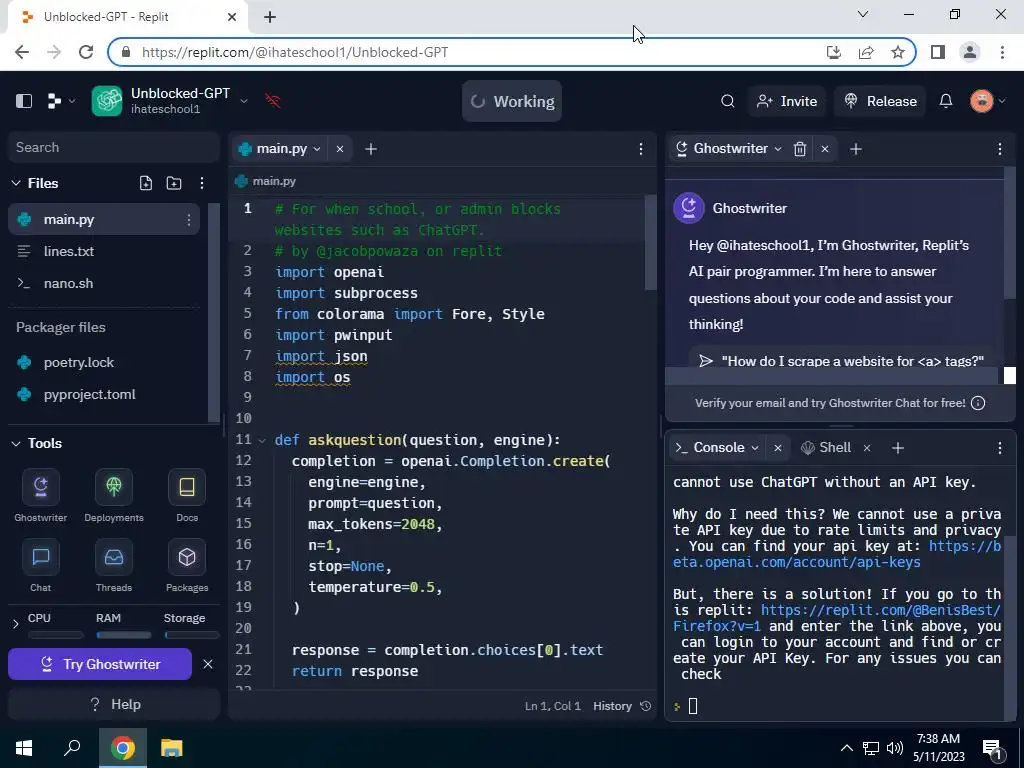Screen dimensions: 1024x768
Task: Install app icon in address bar
Action: point(834,52)
